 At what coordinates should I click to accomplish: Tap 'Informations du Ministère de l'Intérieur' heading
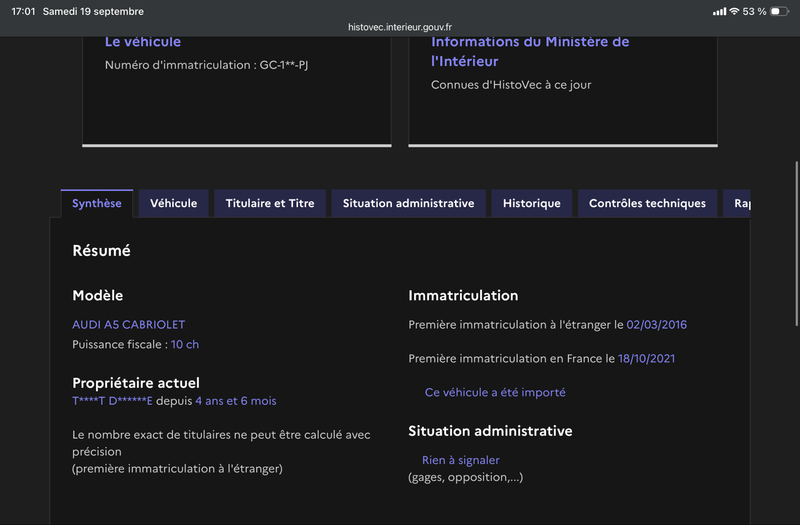[530, 51]
